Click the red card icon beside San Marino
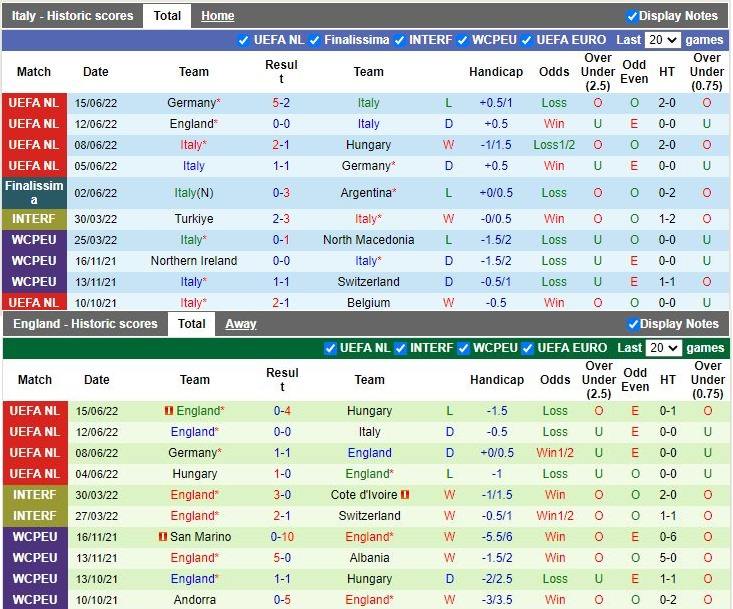This screenshot has width=733, height=609. (162, 537)
